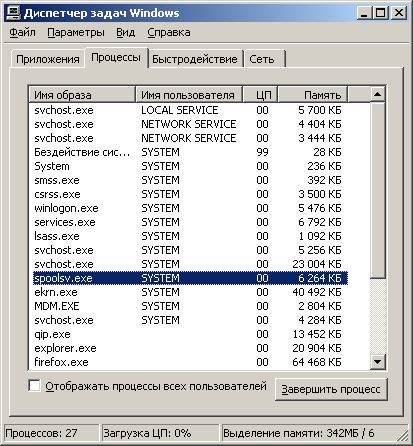Sort by the Память column header
Screen dimensions: 413x446
(312, 95)
